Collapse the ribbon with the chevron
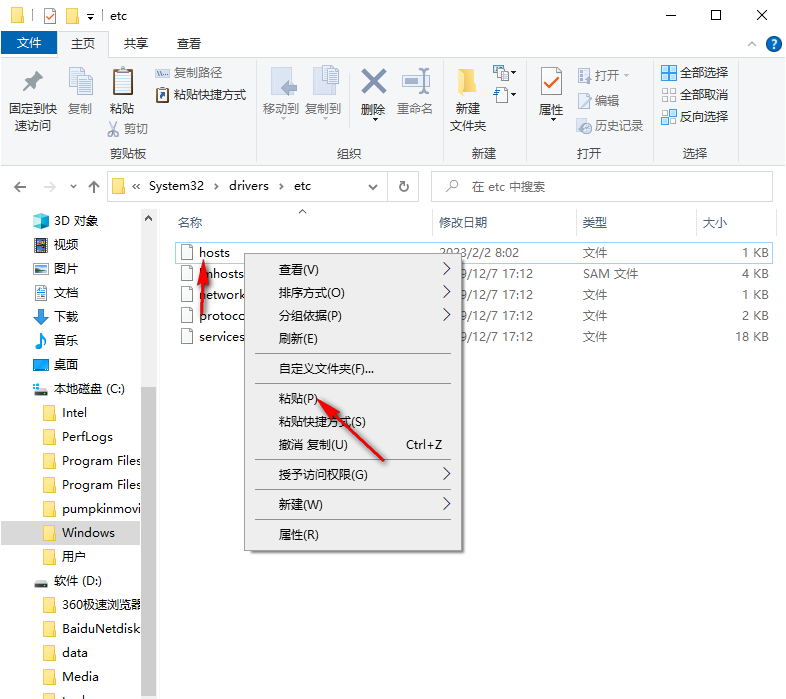Viewport: 786px width, 699px height. pos(751,44)
